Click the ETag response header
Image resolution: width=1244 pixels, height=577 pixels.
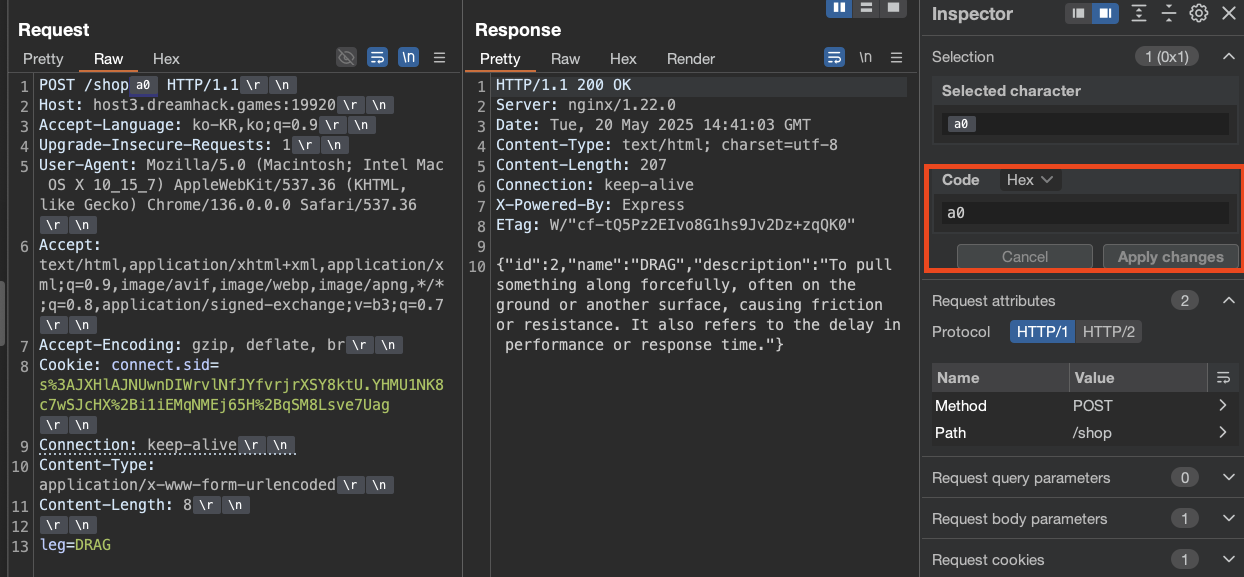click(675, 225)
